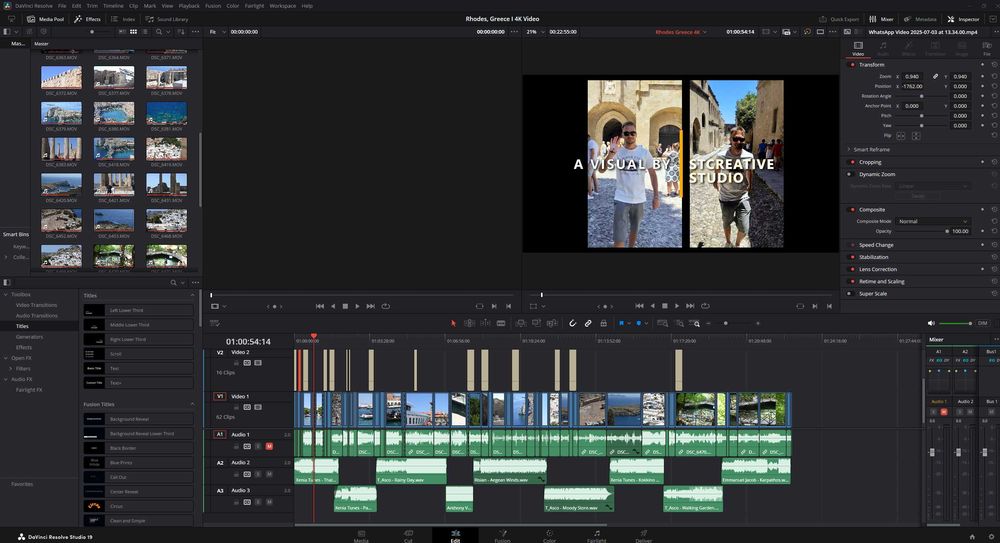The image size is (1000, 543).
Task: Enable the Dynamic Zoom toggle
Action: point(849,174)
